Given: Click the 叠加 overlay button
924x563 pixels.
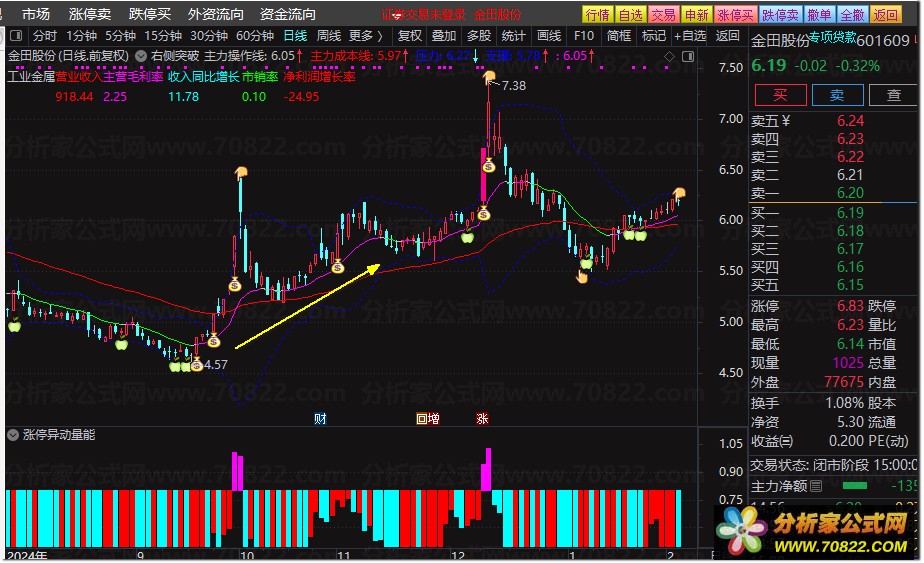Looking at the screenshot, I should 444,36.
